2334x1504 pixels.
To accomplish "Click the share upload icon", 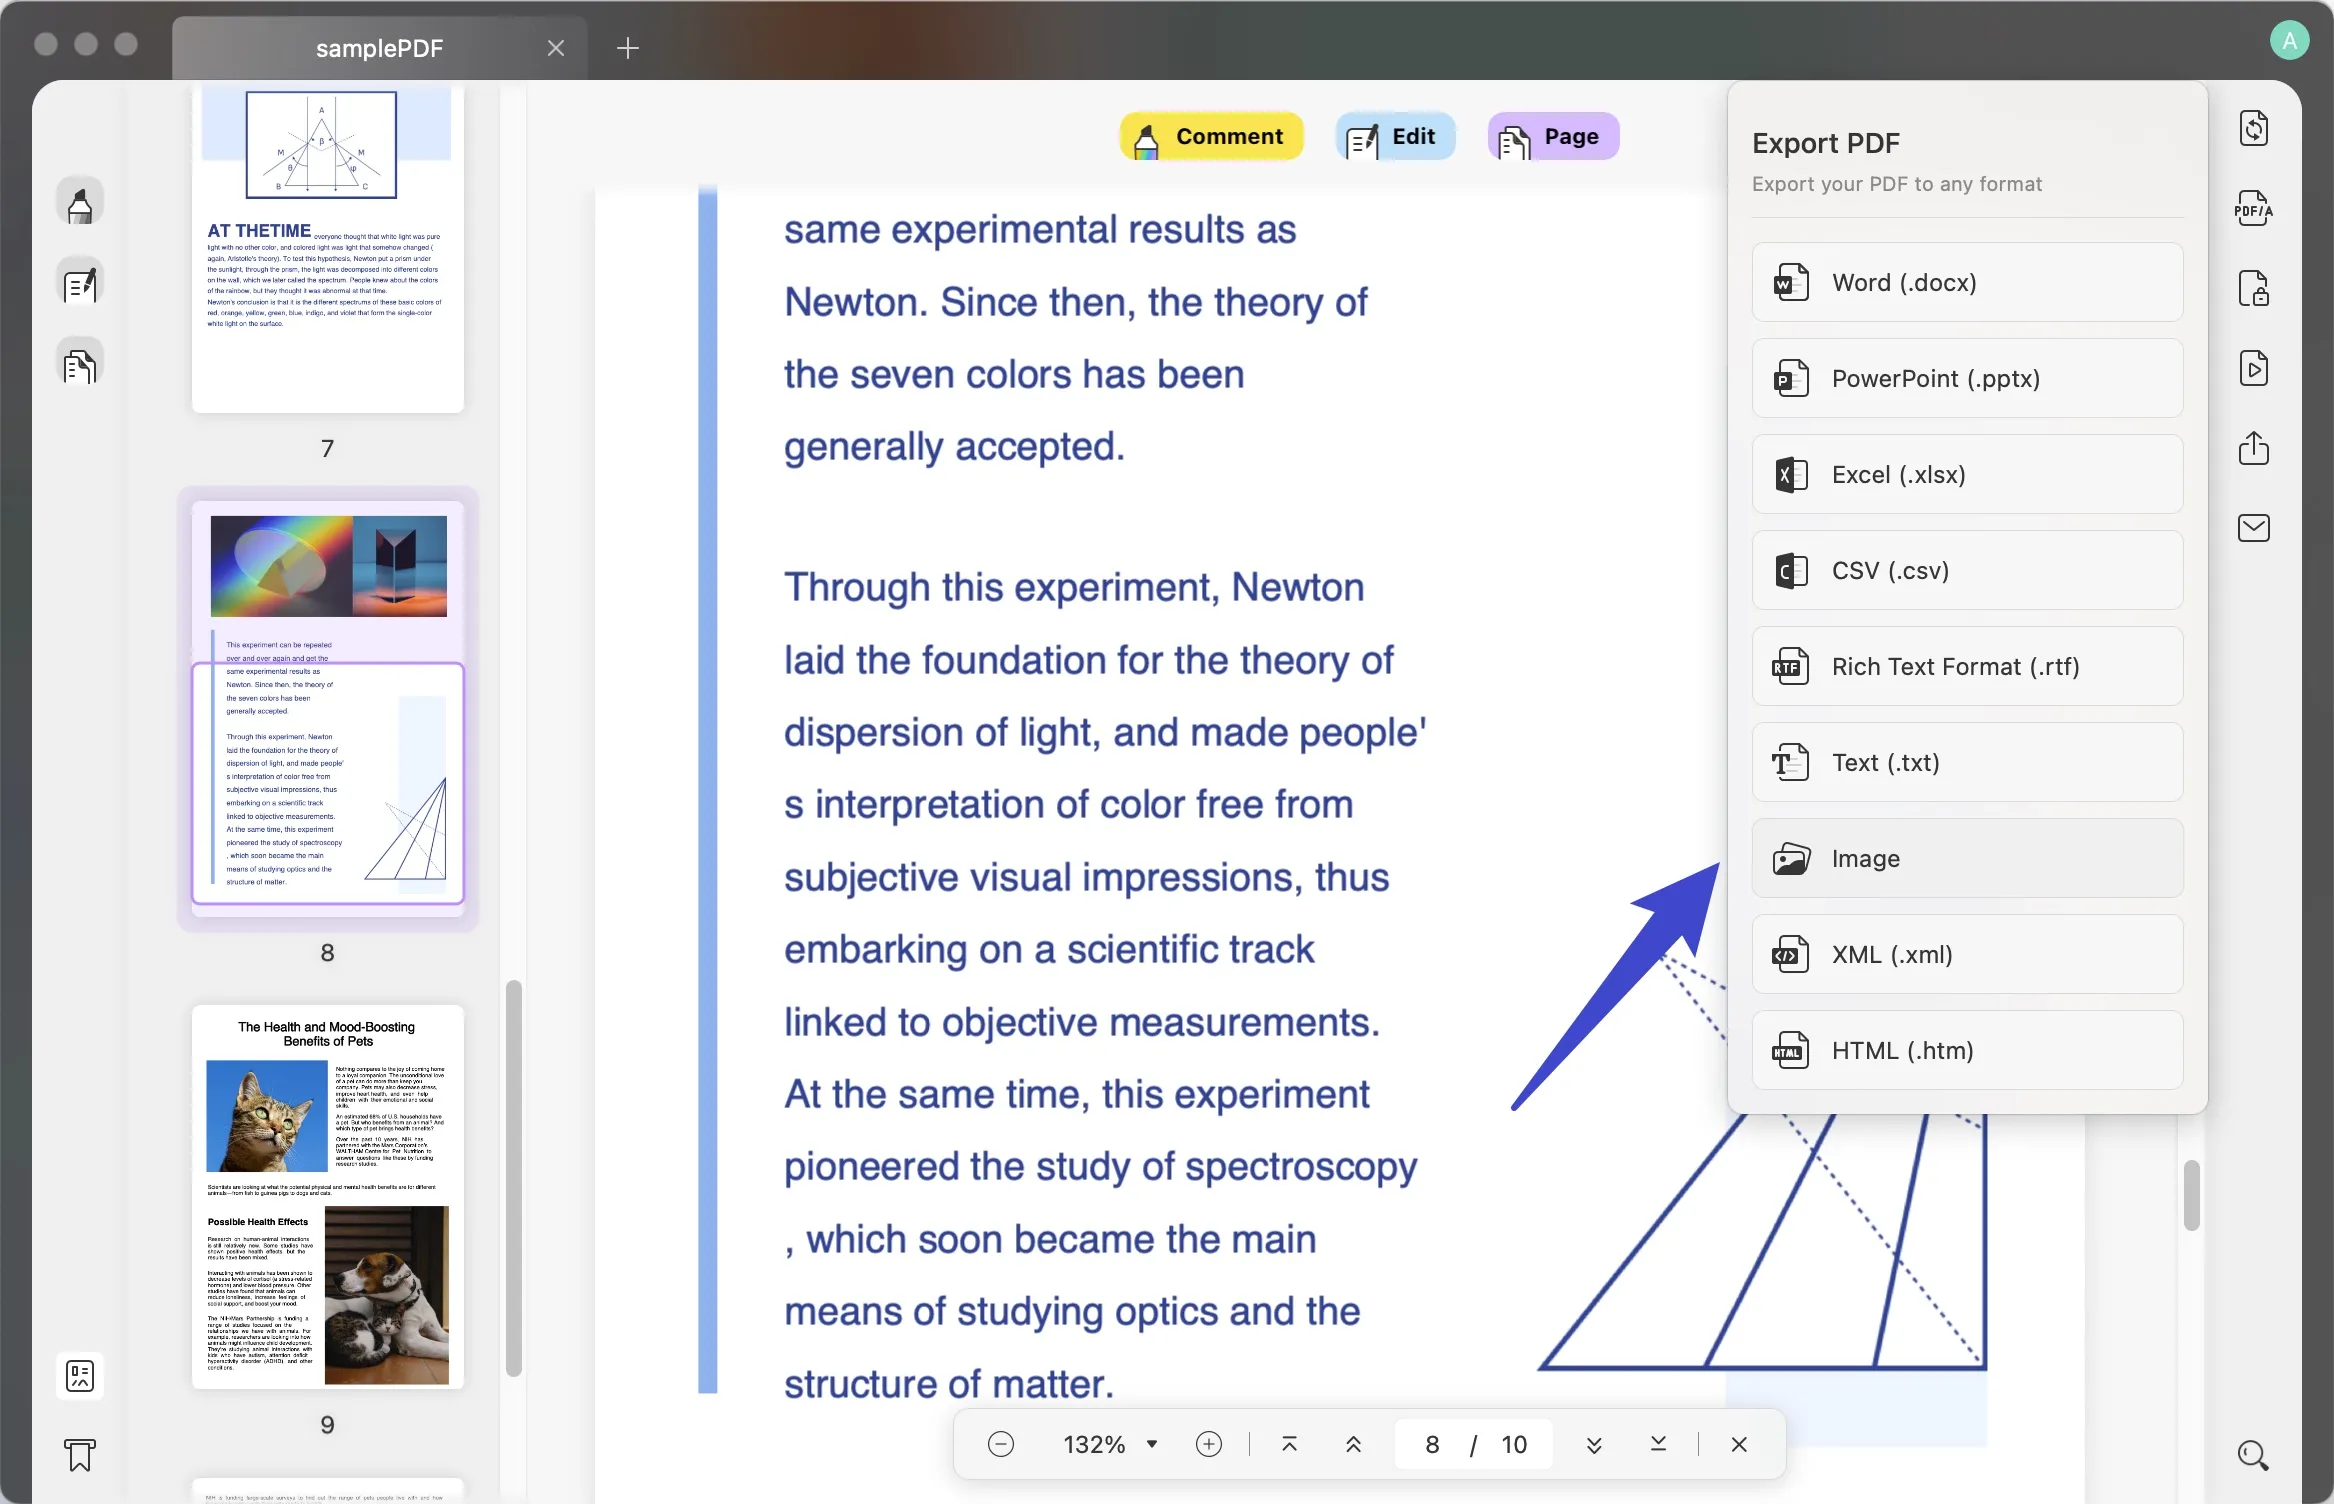I will click(2253, 448).
